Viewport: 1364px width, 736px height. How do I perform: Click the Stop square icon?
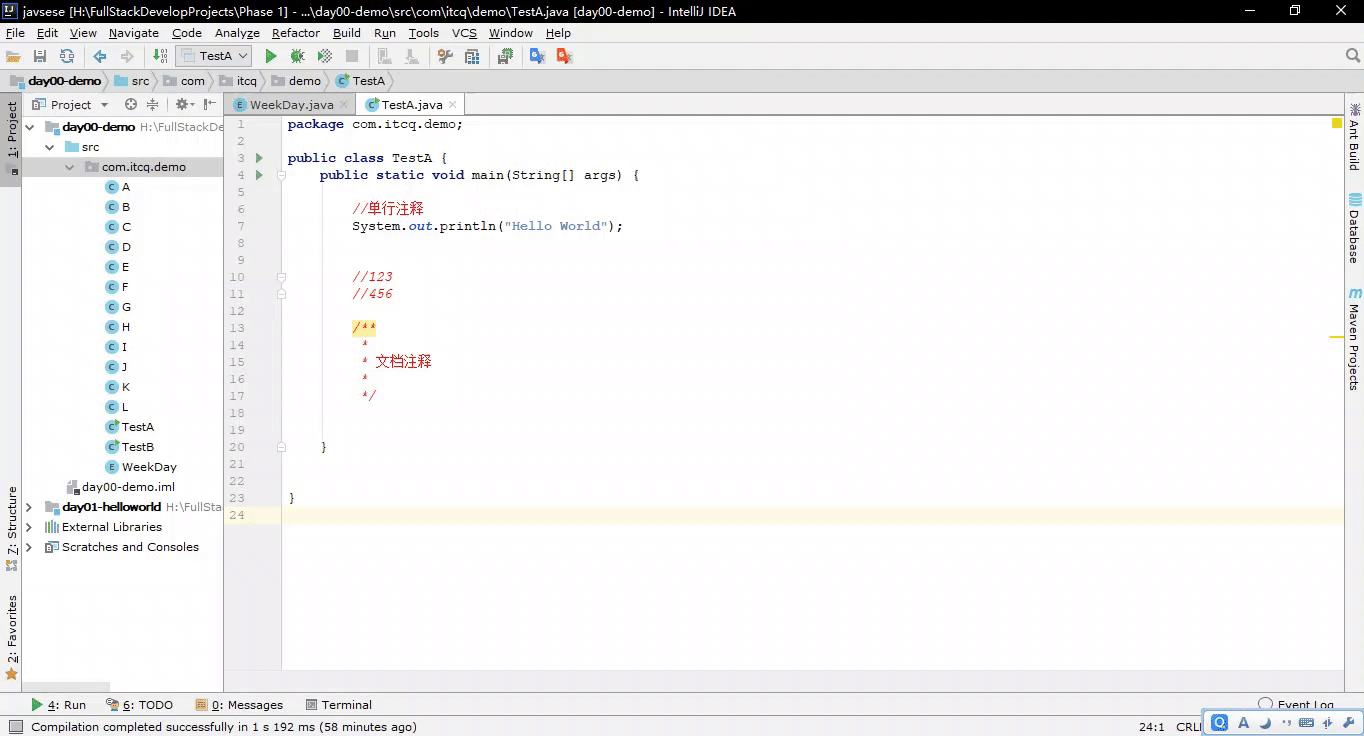[x=352, y=57]
